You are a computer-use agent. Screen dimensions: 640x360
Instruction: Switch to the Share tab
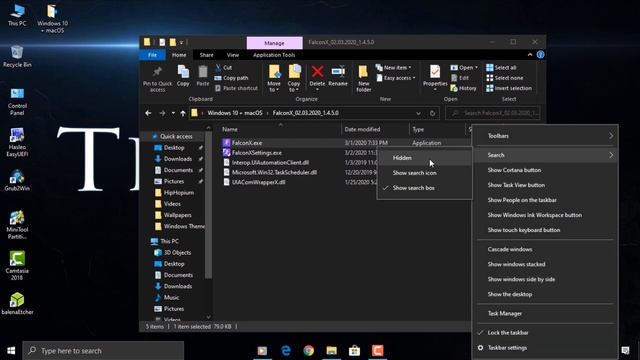point(206,55)
